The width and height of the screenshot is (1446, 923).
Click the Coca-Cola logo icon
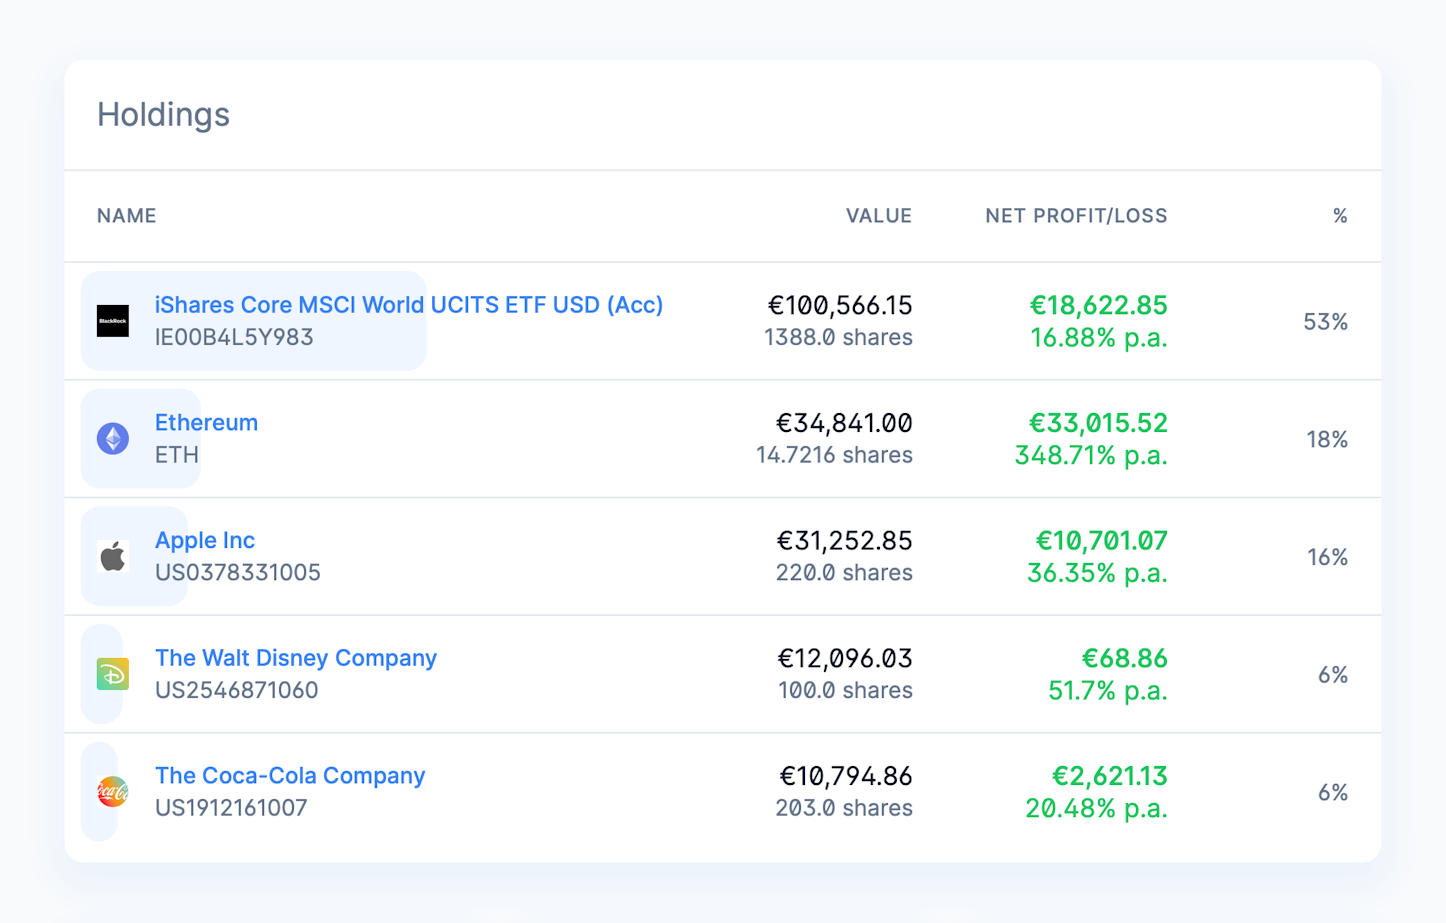click(114, 791)
